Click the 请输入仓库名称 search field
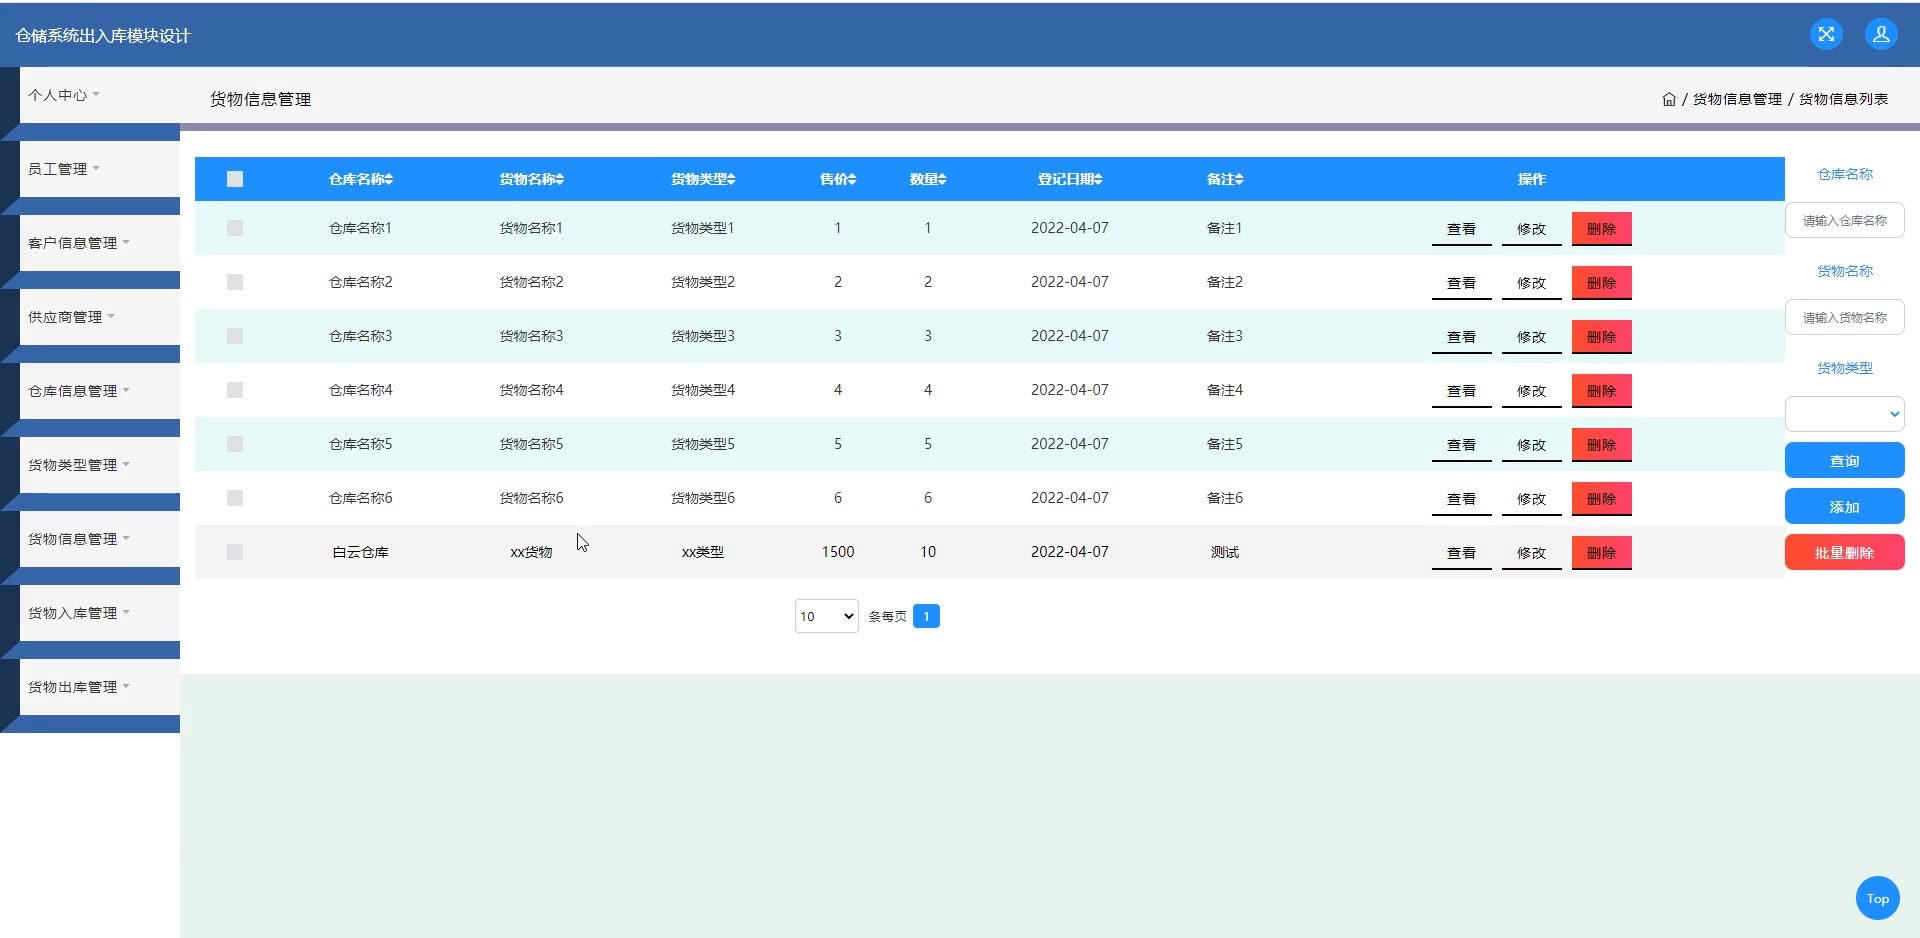 1844,220
